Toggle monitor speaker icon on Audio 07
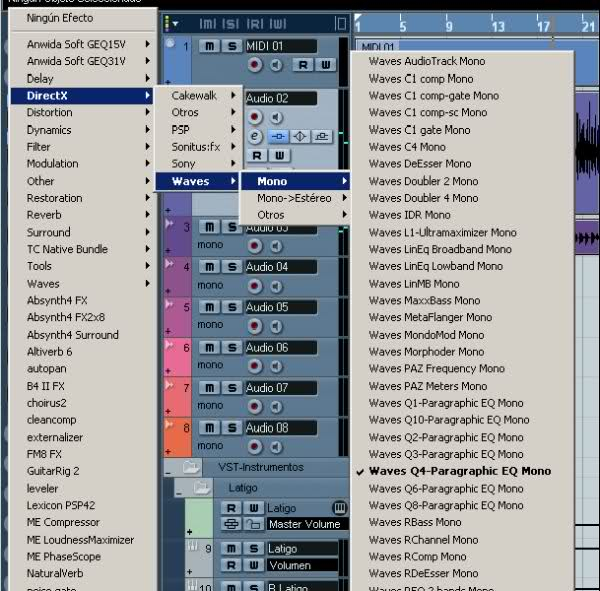Screen dimensions: 600x591 [275, 405]
